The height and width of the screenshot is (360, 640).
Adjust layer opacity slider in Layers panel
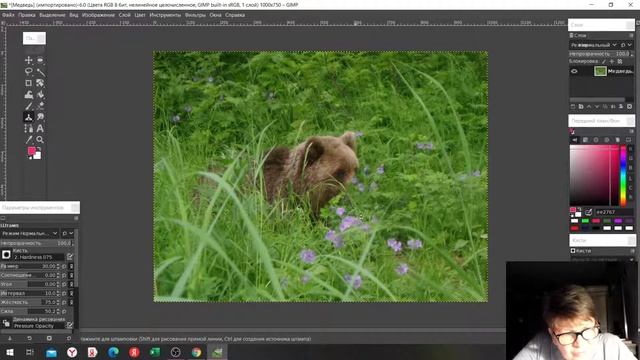pyautogui.click(x=601, y=53)
